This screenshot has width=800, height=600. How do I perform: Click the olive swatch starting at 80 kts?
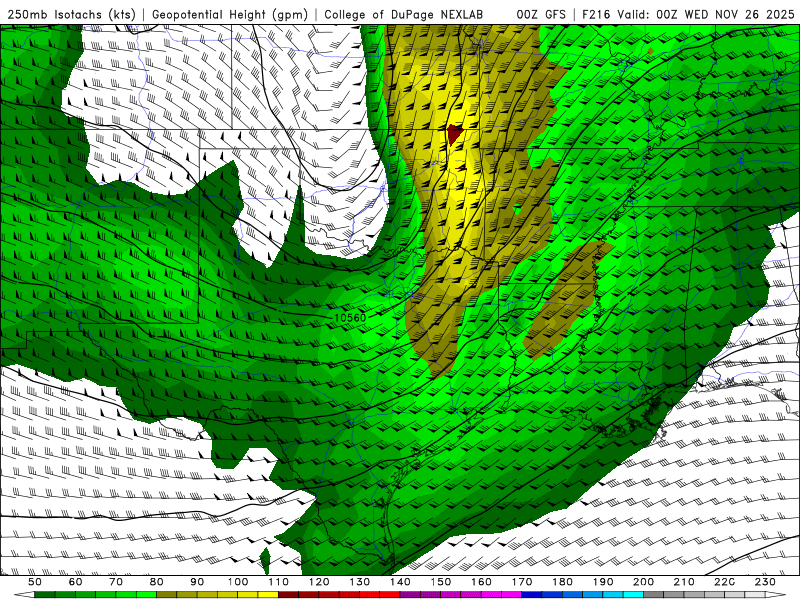click(166, 595)
